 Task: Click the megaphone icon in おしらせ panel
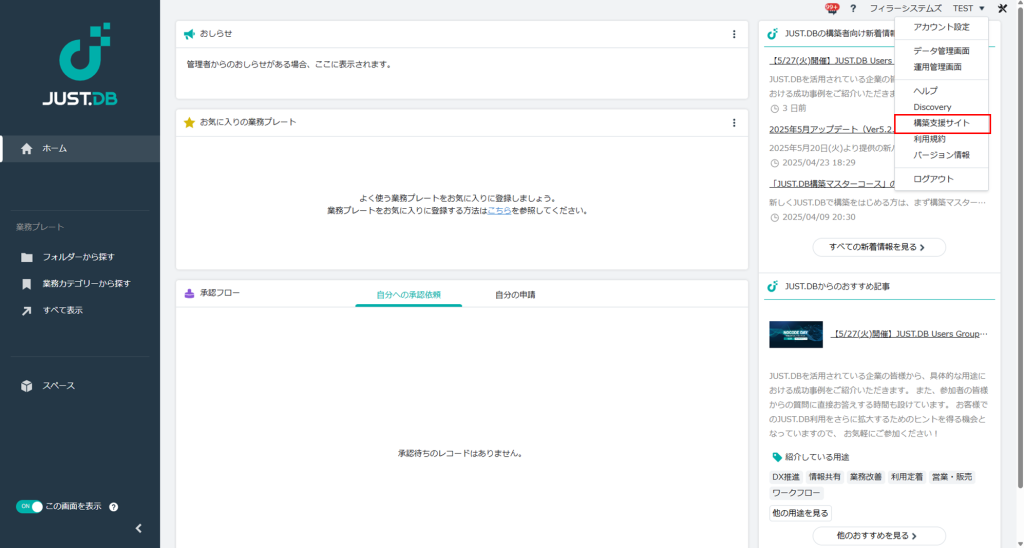click(189, 34)
